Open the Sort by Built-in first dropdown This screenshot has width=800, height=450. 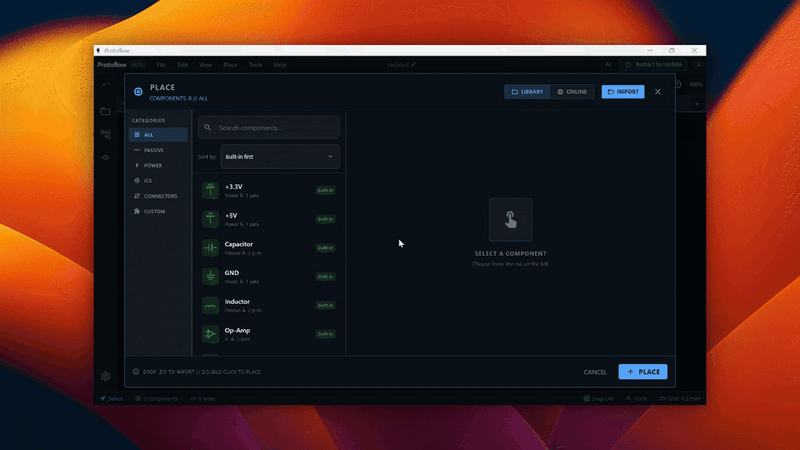point(280,157)
